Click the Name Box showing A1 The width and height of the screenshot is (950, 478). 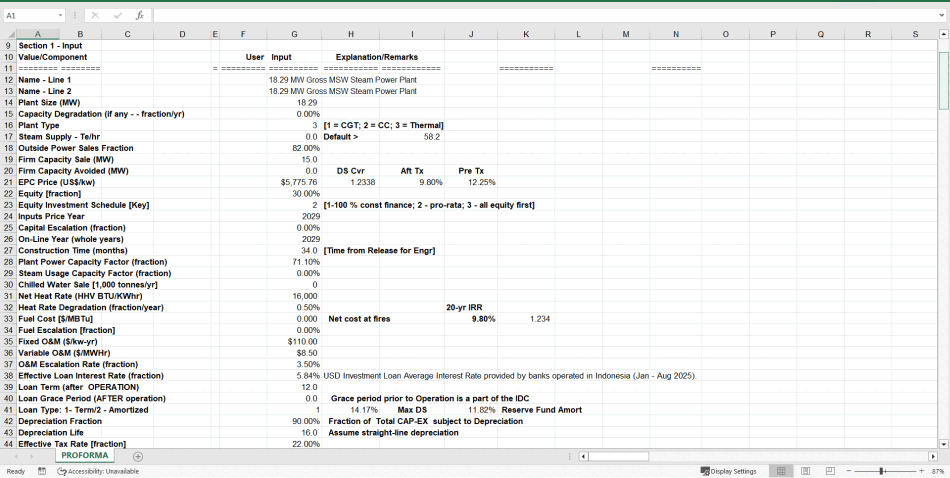30,15
